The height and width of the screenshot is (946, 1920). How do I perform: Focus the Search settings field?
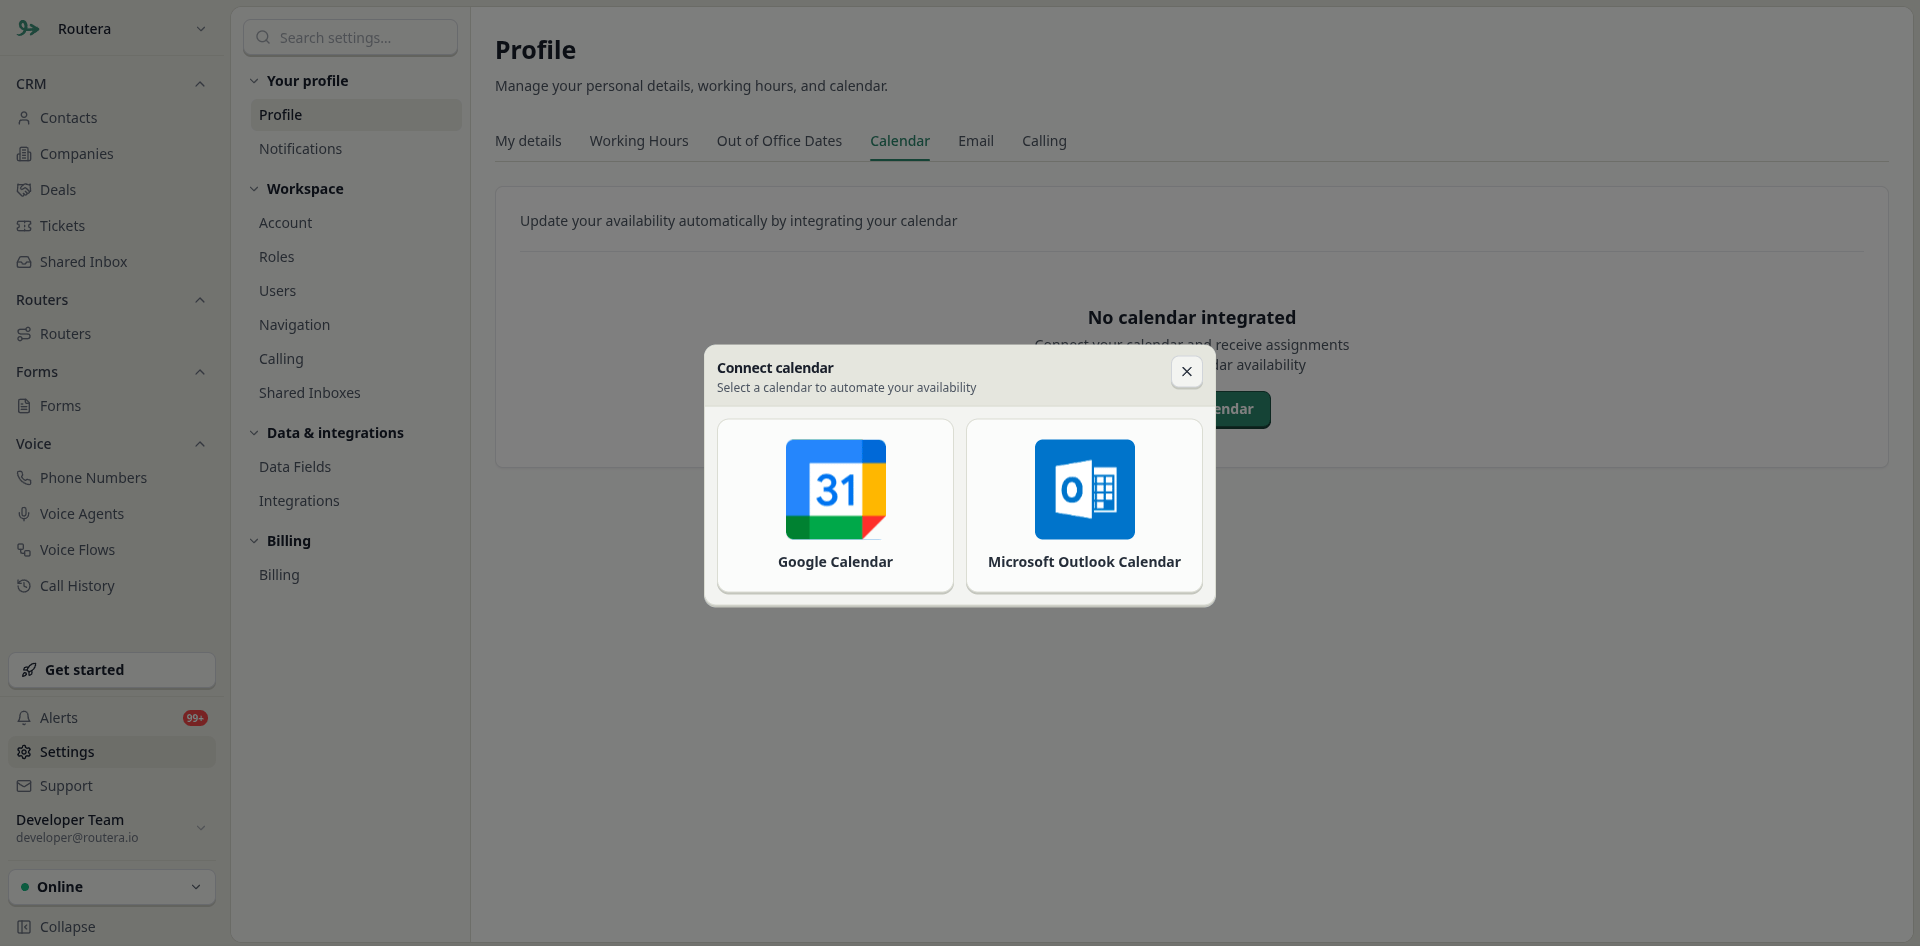click(351, 38)
